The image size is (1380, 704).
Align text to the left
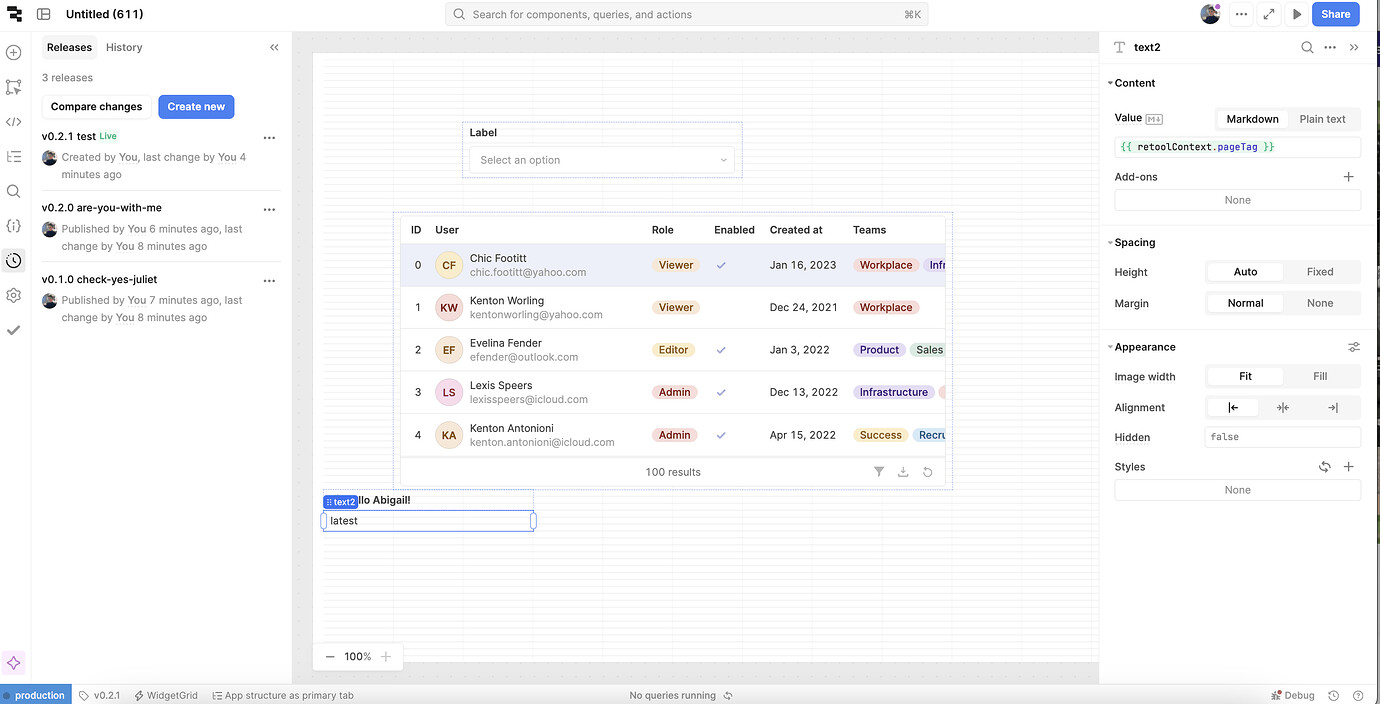pos(1233,407)
